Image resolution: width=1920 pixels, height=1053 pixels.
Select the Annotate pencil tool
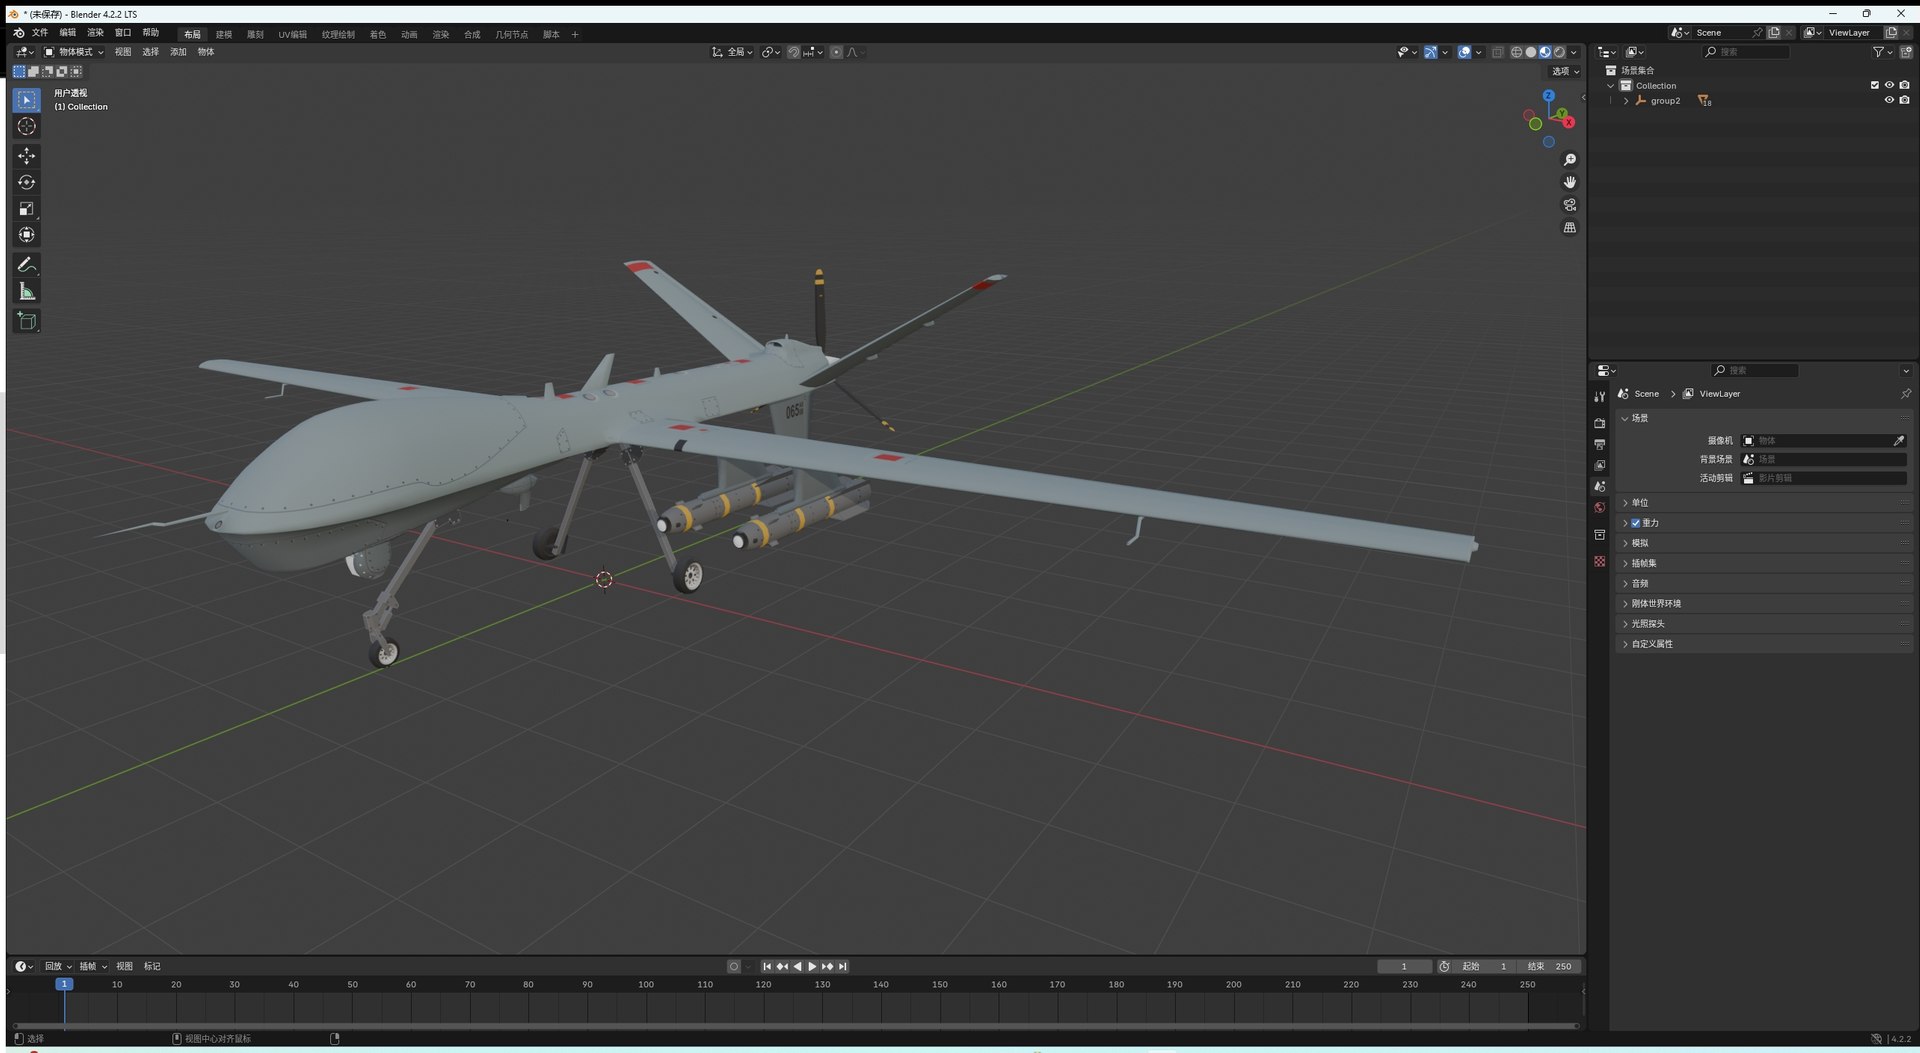coord(27,265)
